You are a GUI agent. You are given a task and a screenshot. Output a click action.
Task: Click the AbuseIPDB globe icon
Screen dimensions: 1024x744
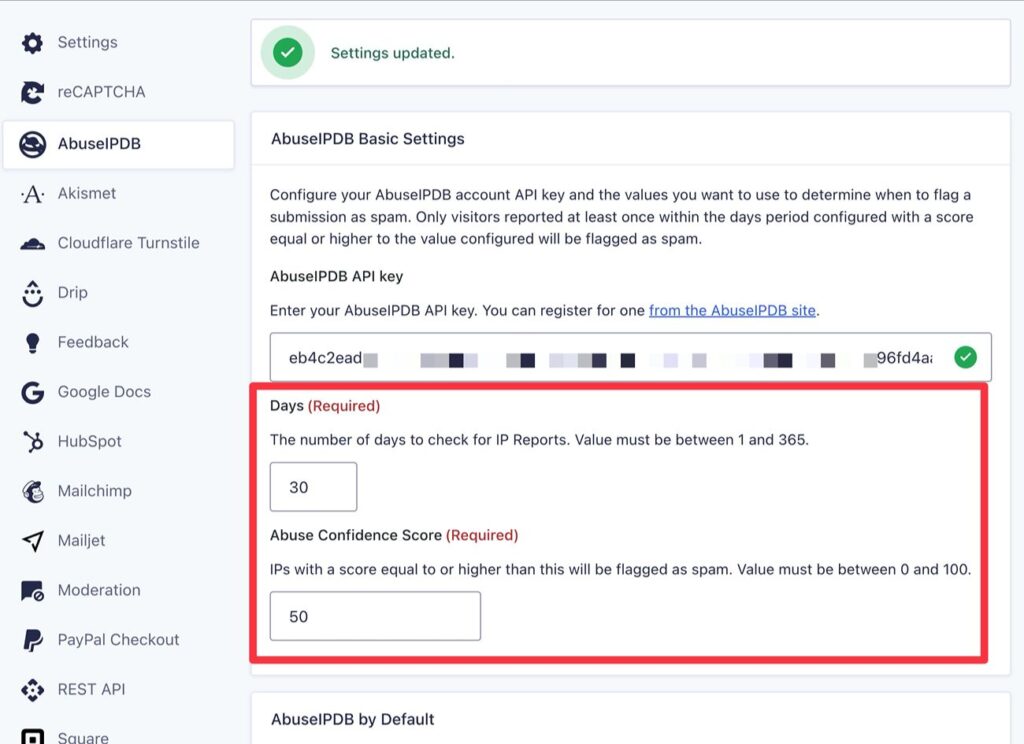pos(32,144)
